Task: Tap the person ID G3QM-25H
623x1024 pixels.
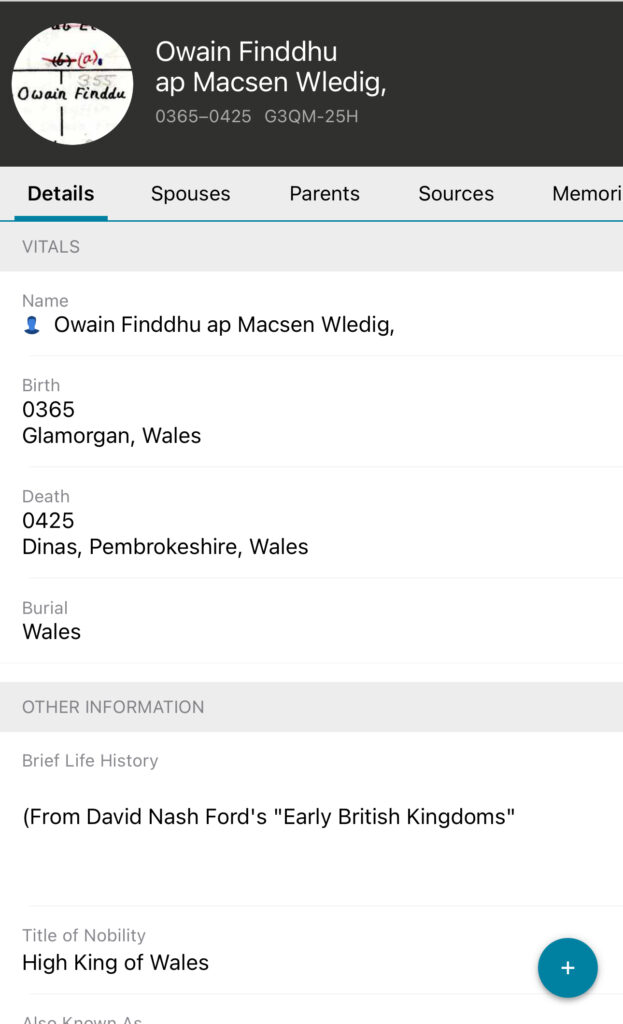Action: point(311,117)
